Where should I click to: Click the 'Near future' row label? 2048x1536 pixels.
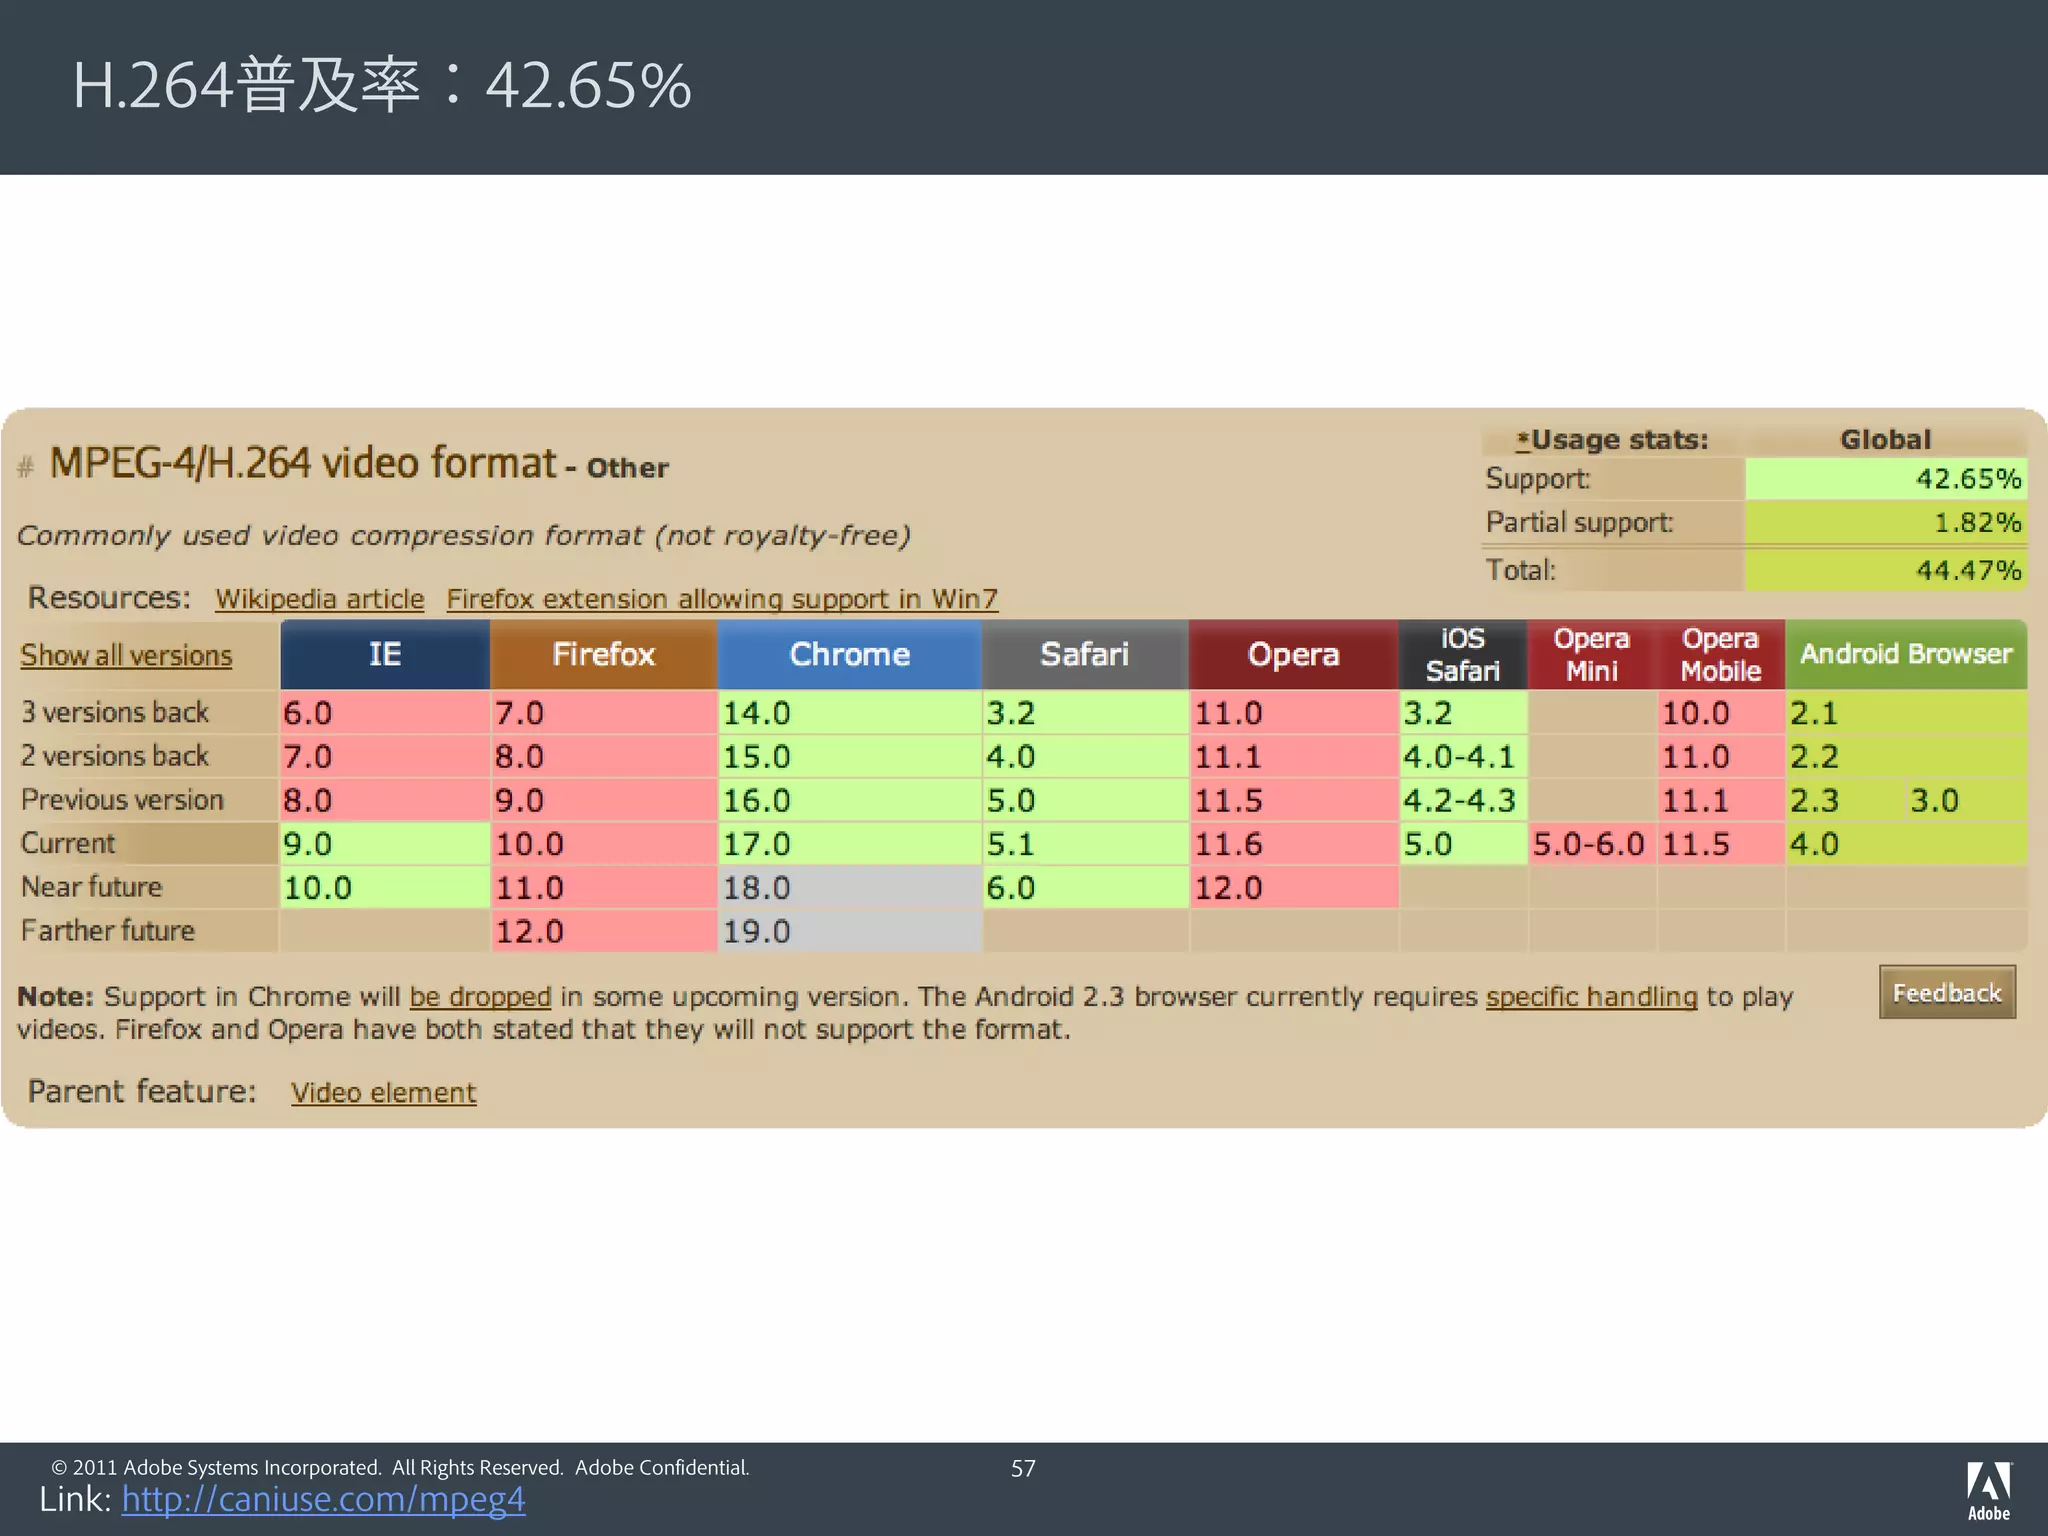(91, 887)
